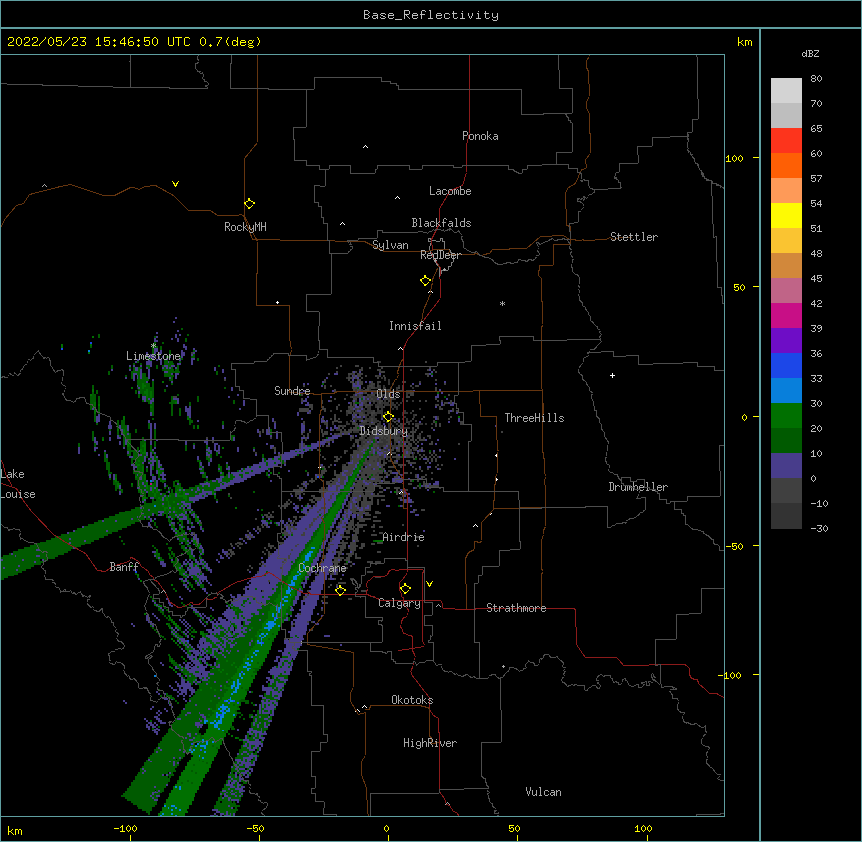Select the Airdrie label
This screenshot has width=862, height=842.
pyautogui.click(x=404, y=537)
